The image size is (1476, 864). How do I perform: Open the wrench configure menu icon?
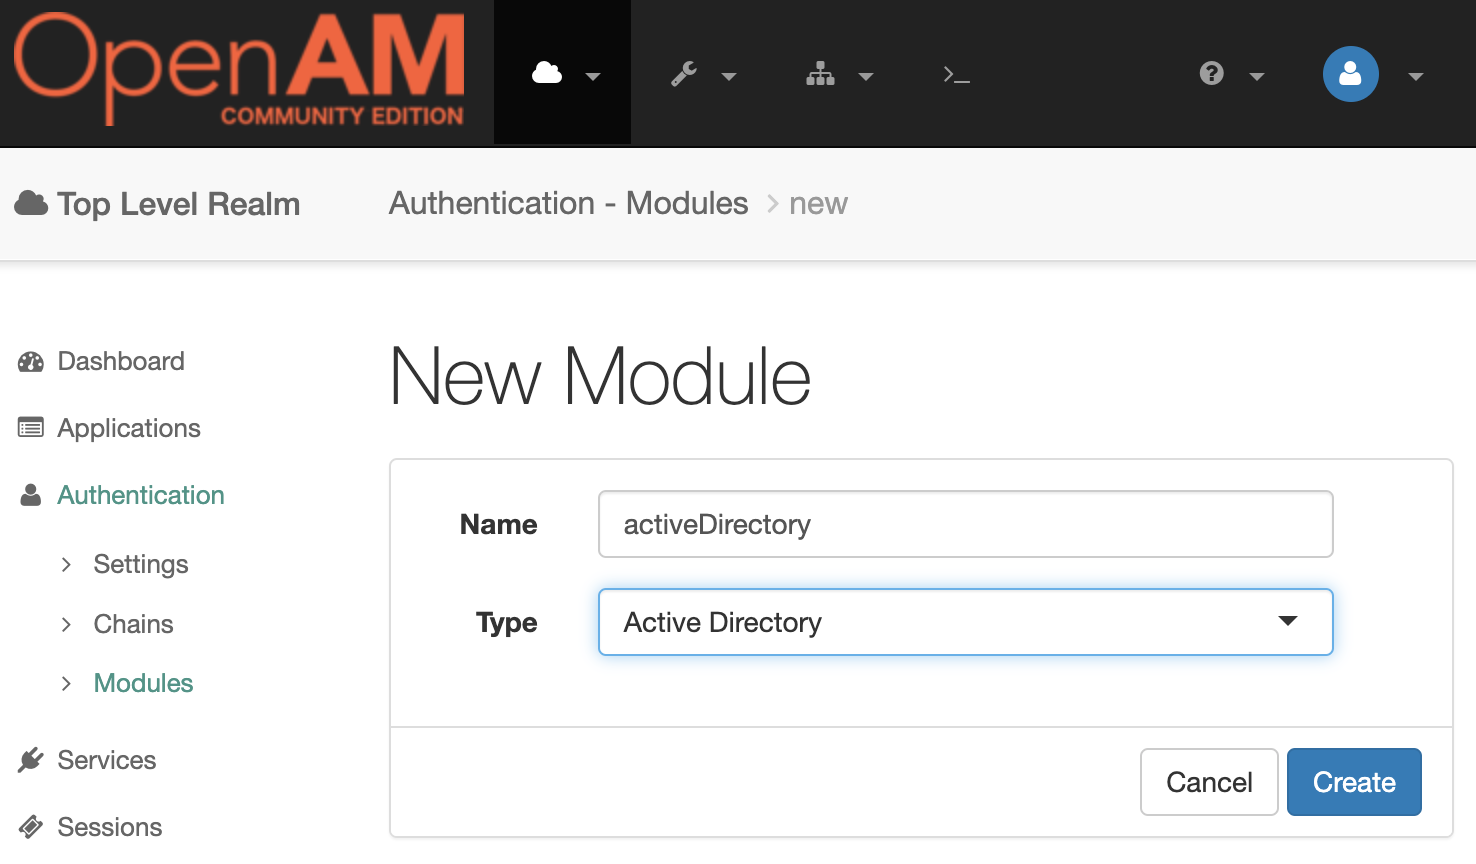684,74
